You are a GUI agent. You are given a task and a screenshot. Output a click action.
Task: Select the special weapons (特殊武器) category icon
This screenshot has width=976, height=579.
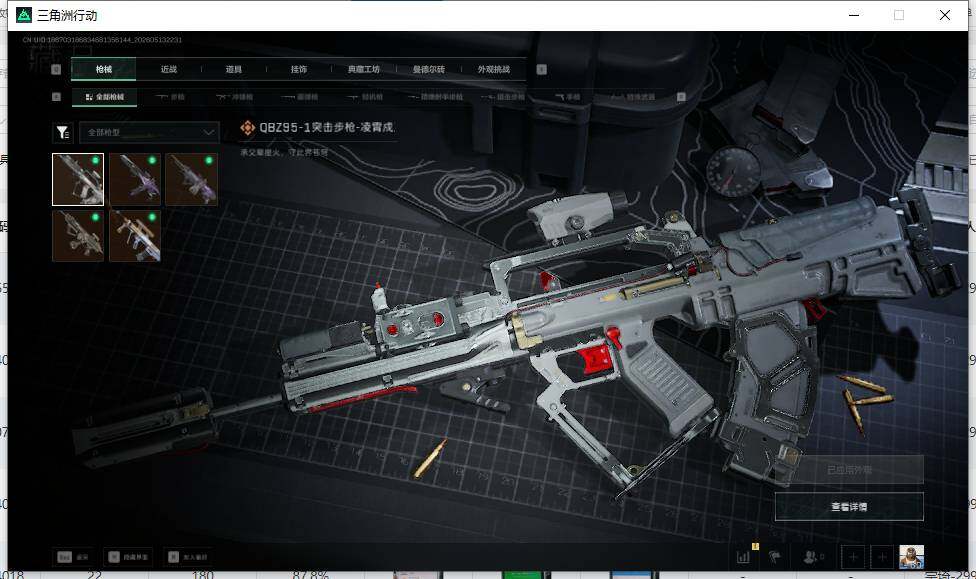(633, 97)
